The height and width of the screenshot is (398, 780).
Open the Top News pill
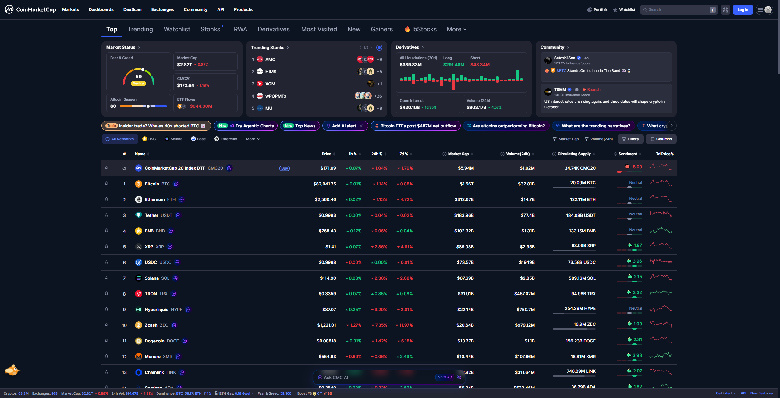pos(299,126)
